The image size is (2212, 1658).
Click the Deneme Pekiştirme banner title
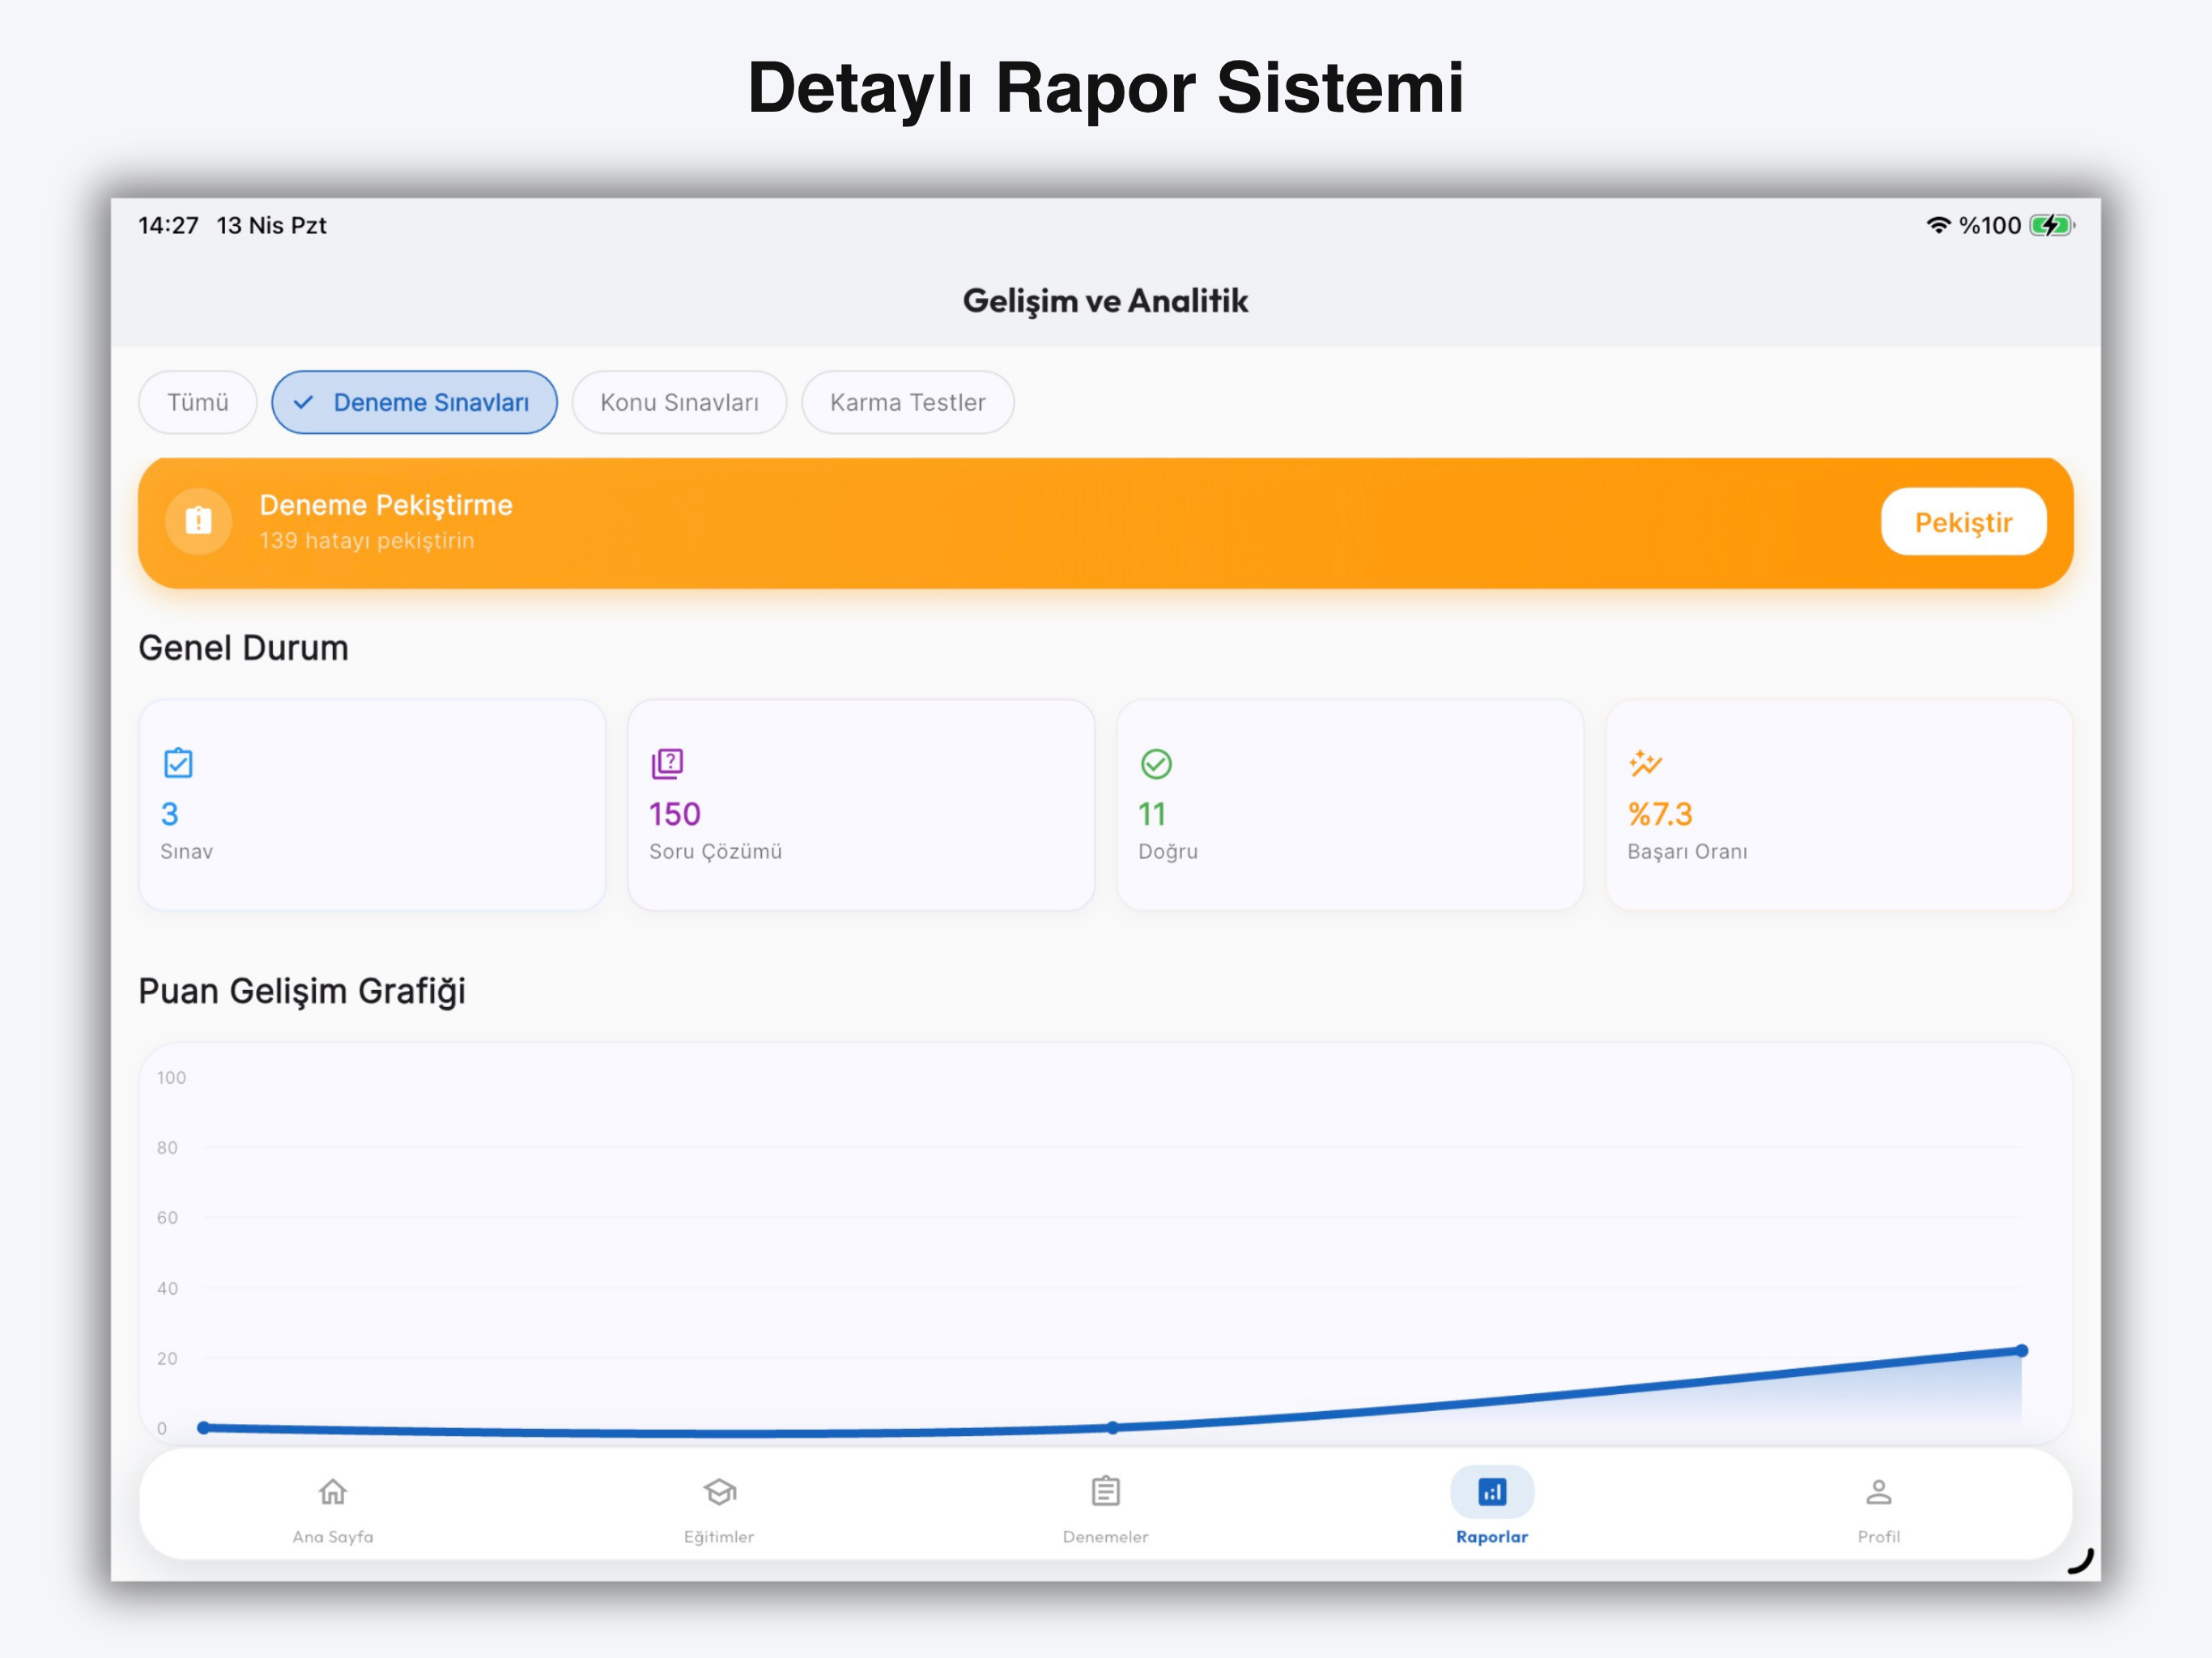click(386, 505)
